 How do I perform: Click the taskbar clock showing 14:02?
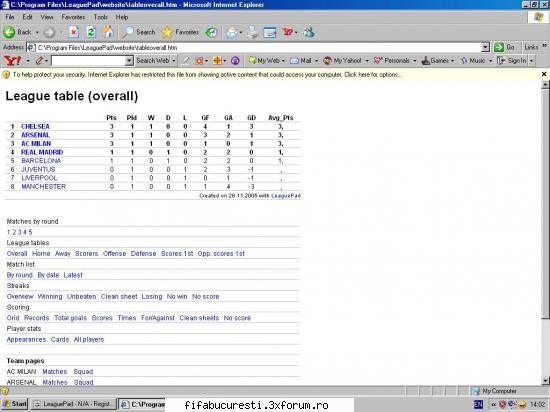pos(537,404)
